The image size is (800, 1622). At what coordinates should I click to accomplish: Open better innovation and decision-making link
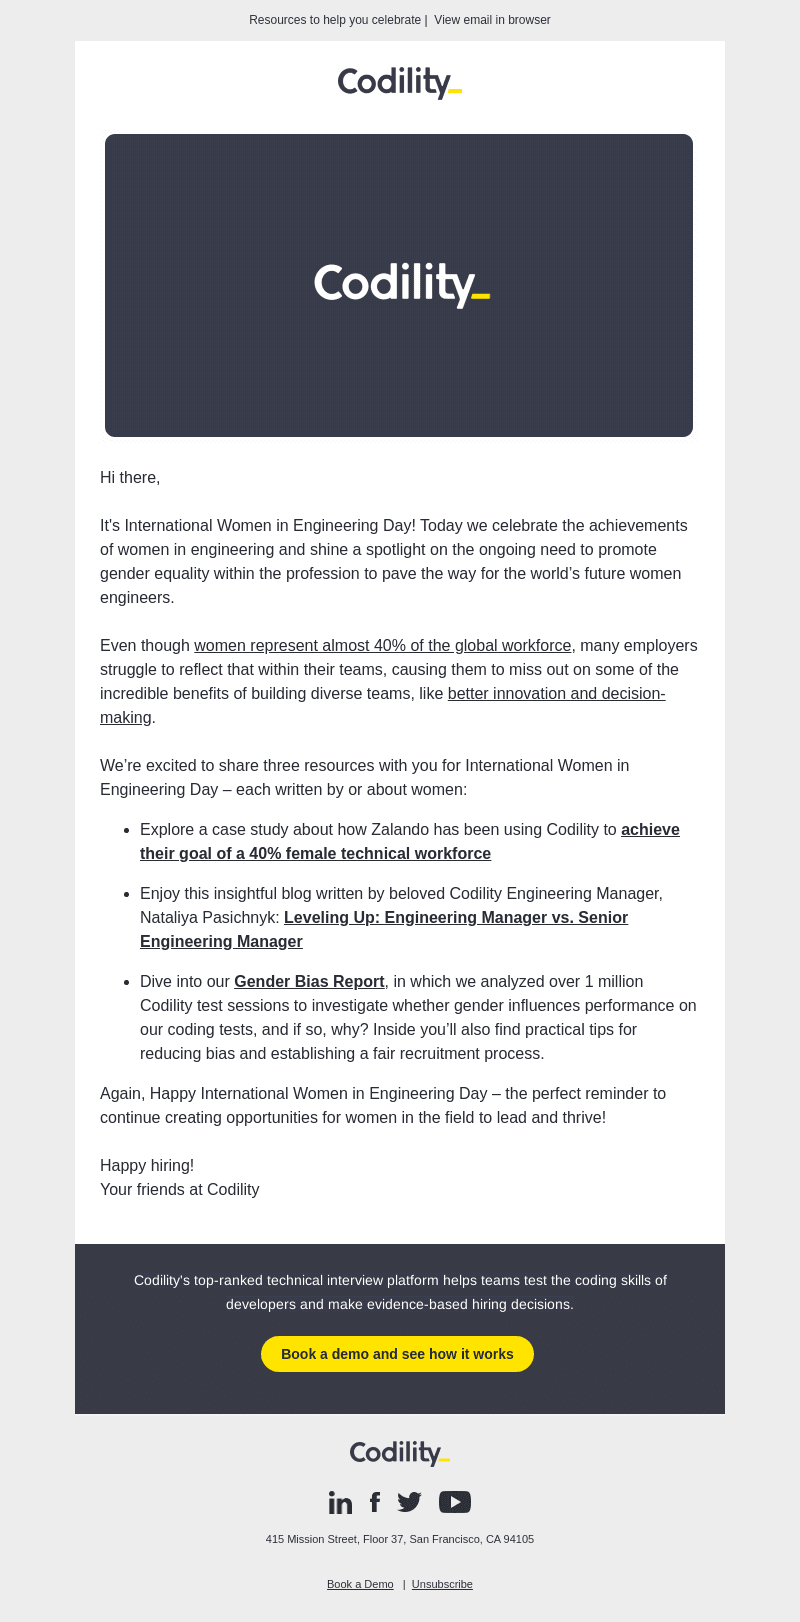[383, 706]
